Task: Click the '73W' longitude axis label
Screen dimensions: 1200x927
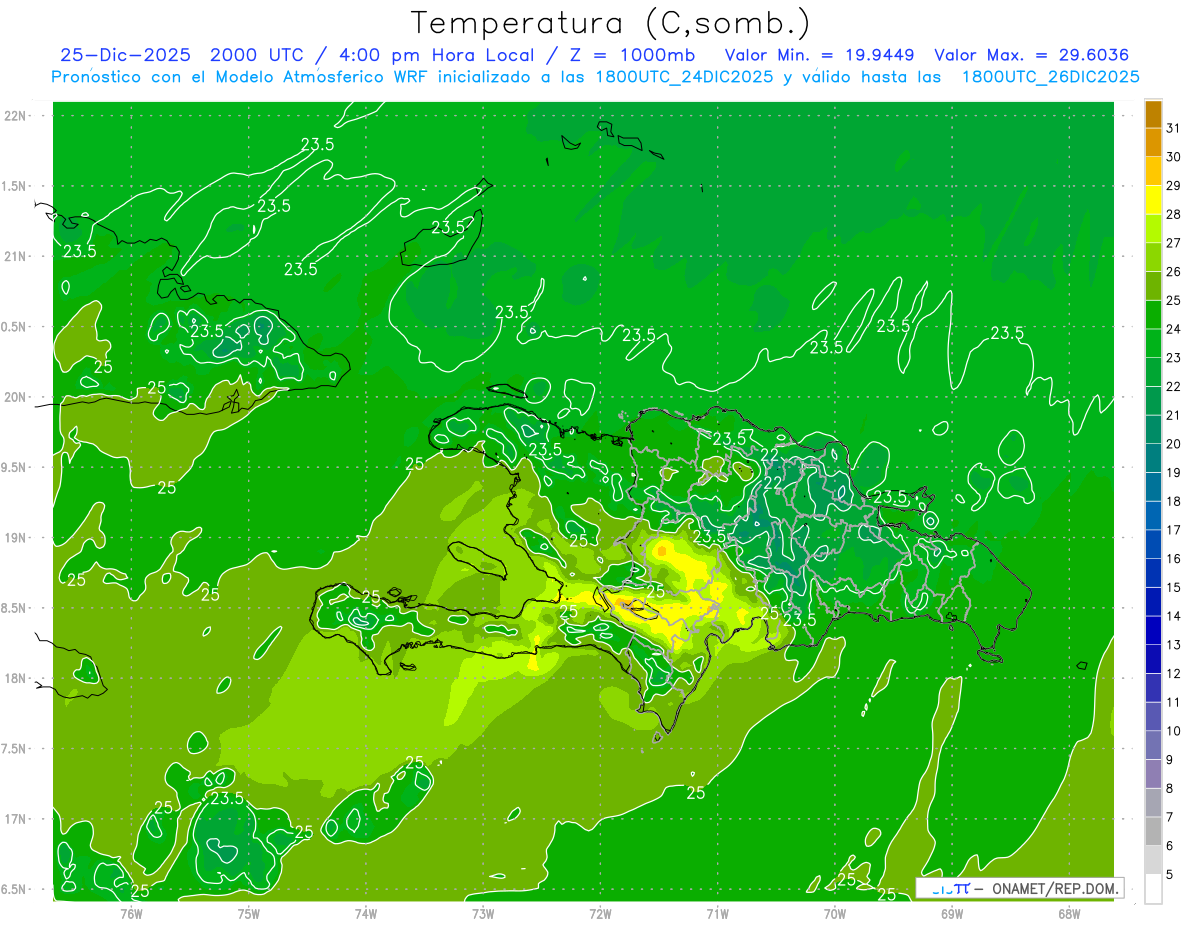Action: (483, 913)
